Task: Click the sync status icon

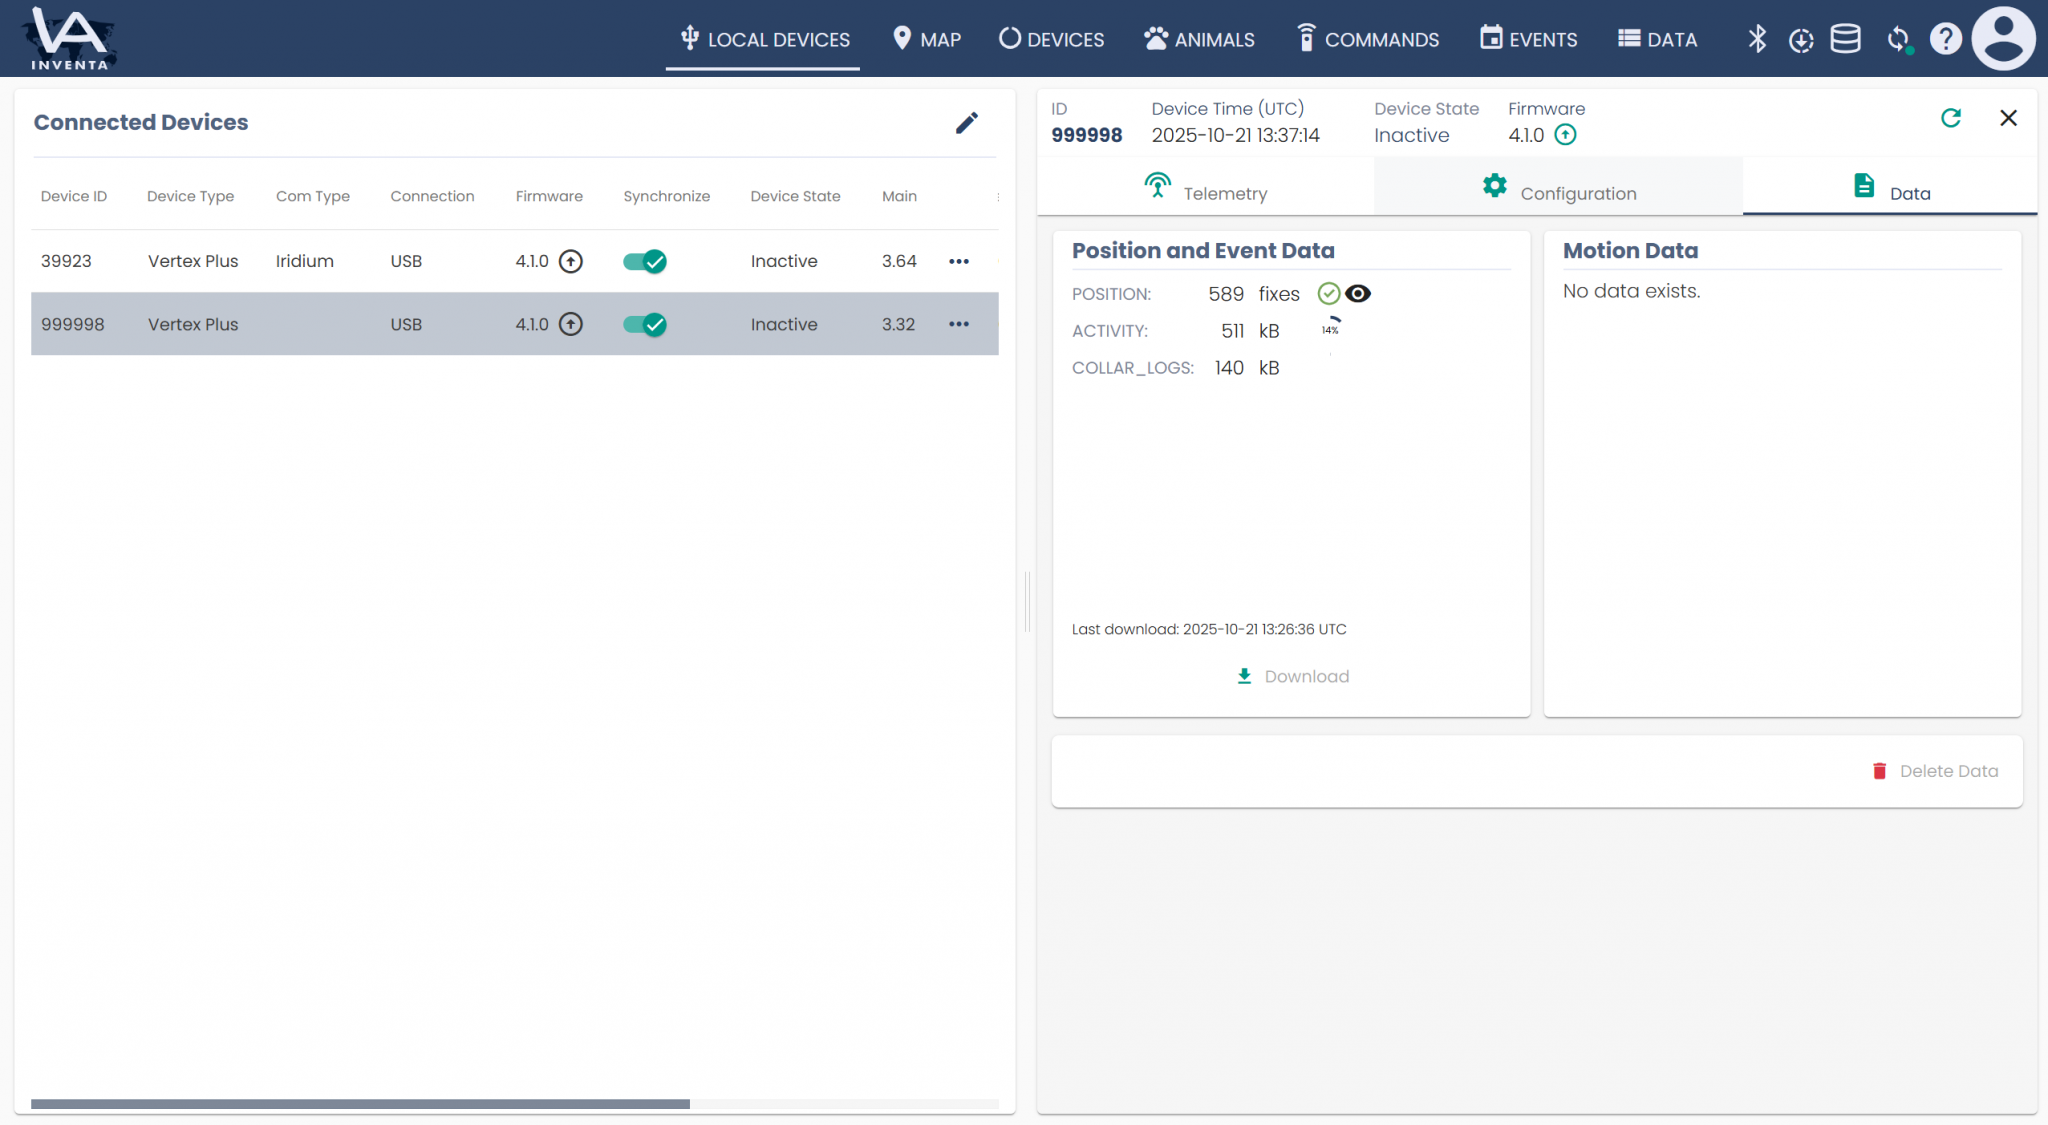Action: coord(1898,40)
